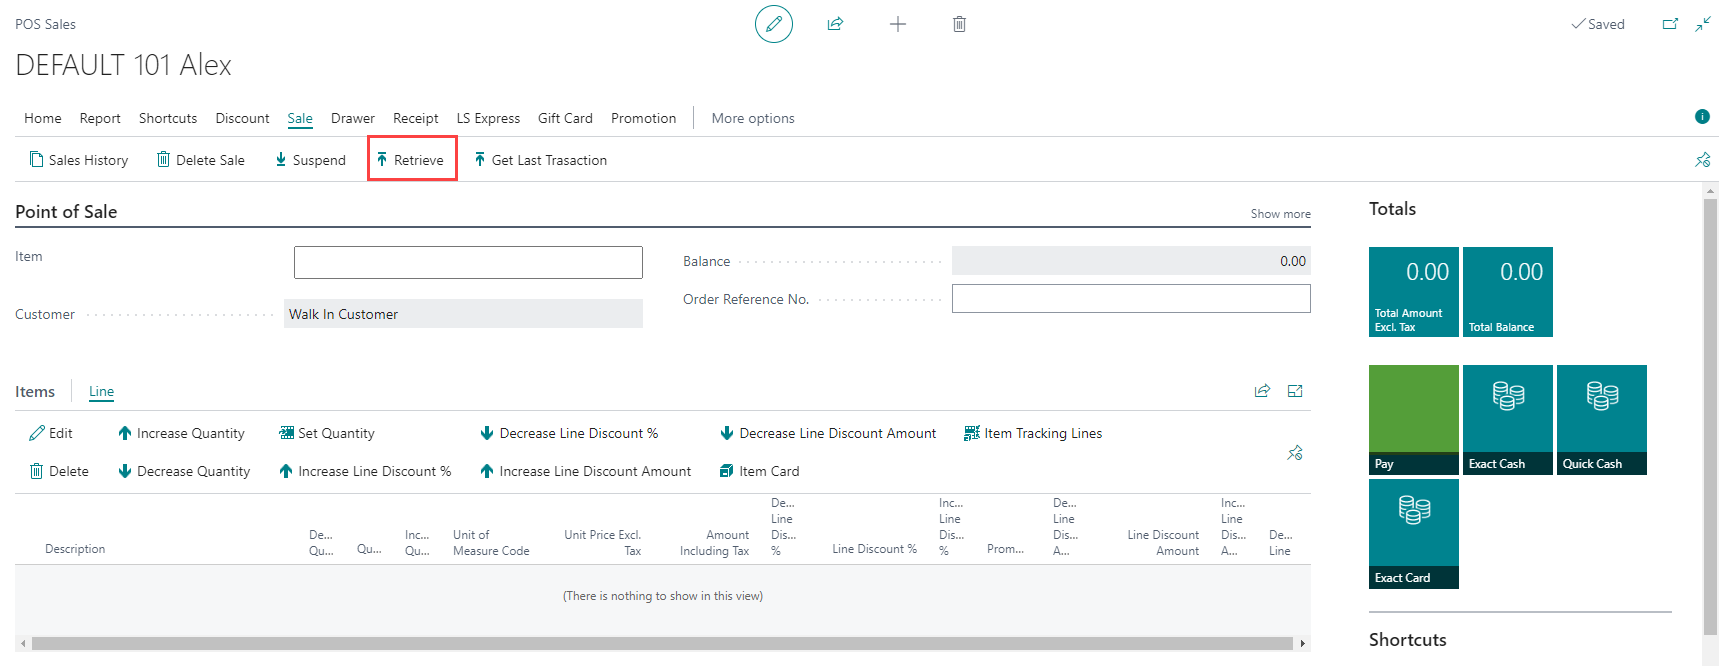Pin the Sale action bar
The height and width of the screenshot is (666, 1731).
1702,160
